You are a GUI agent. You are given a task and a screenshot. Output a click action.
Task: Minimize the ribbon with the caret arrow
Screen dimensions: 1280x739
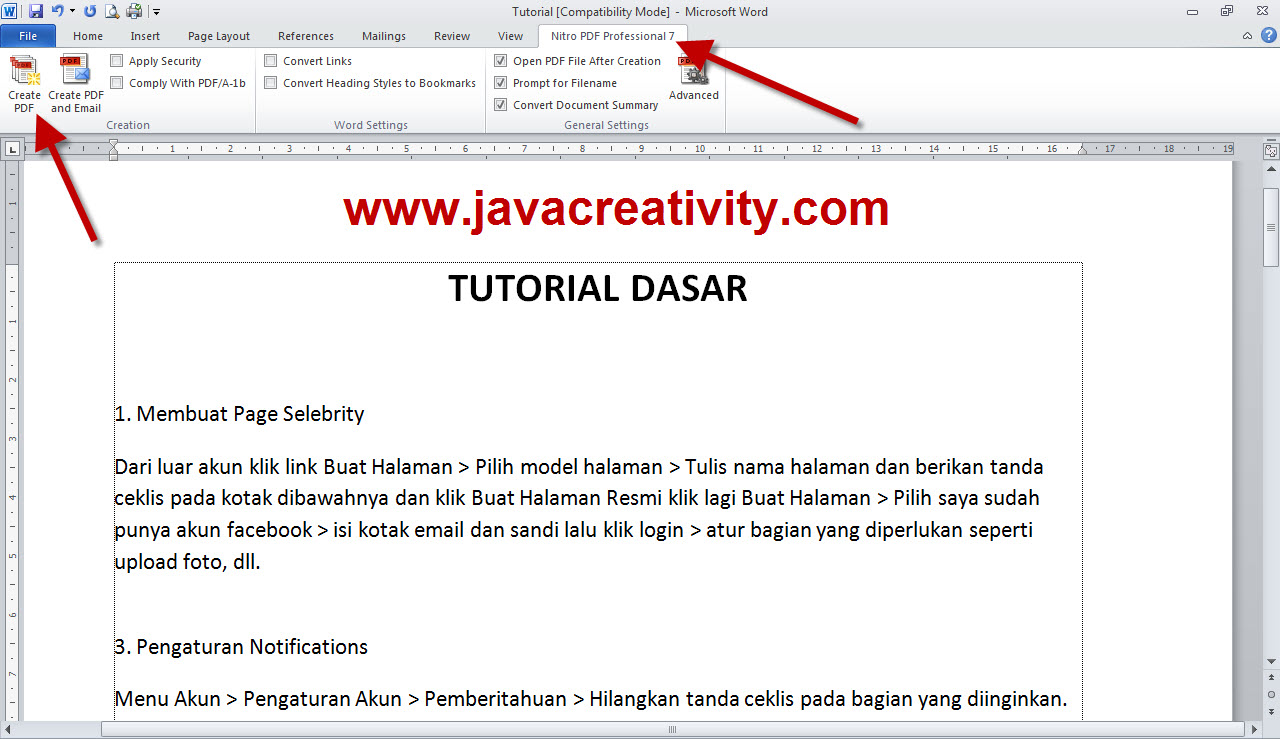[x=1247, y=35]
